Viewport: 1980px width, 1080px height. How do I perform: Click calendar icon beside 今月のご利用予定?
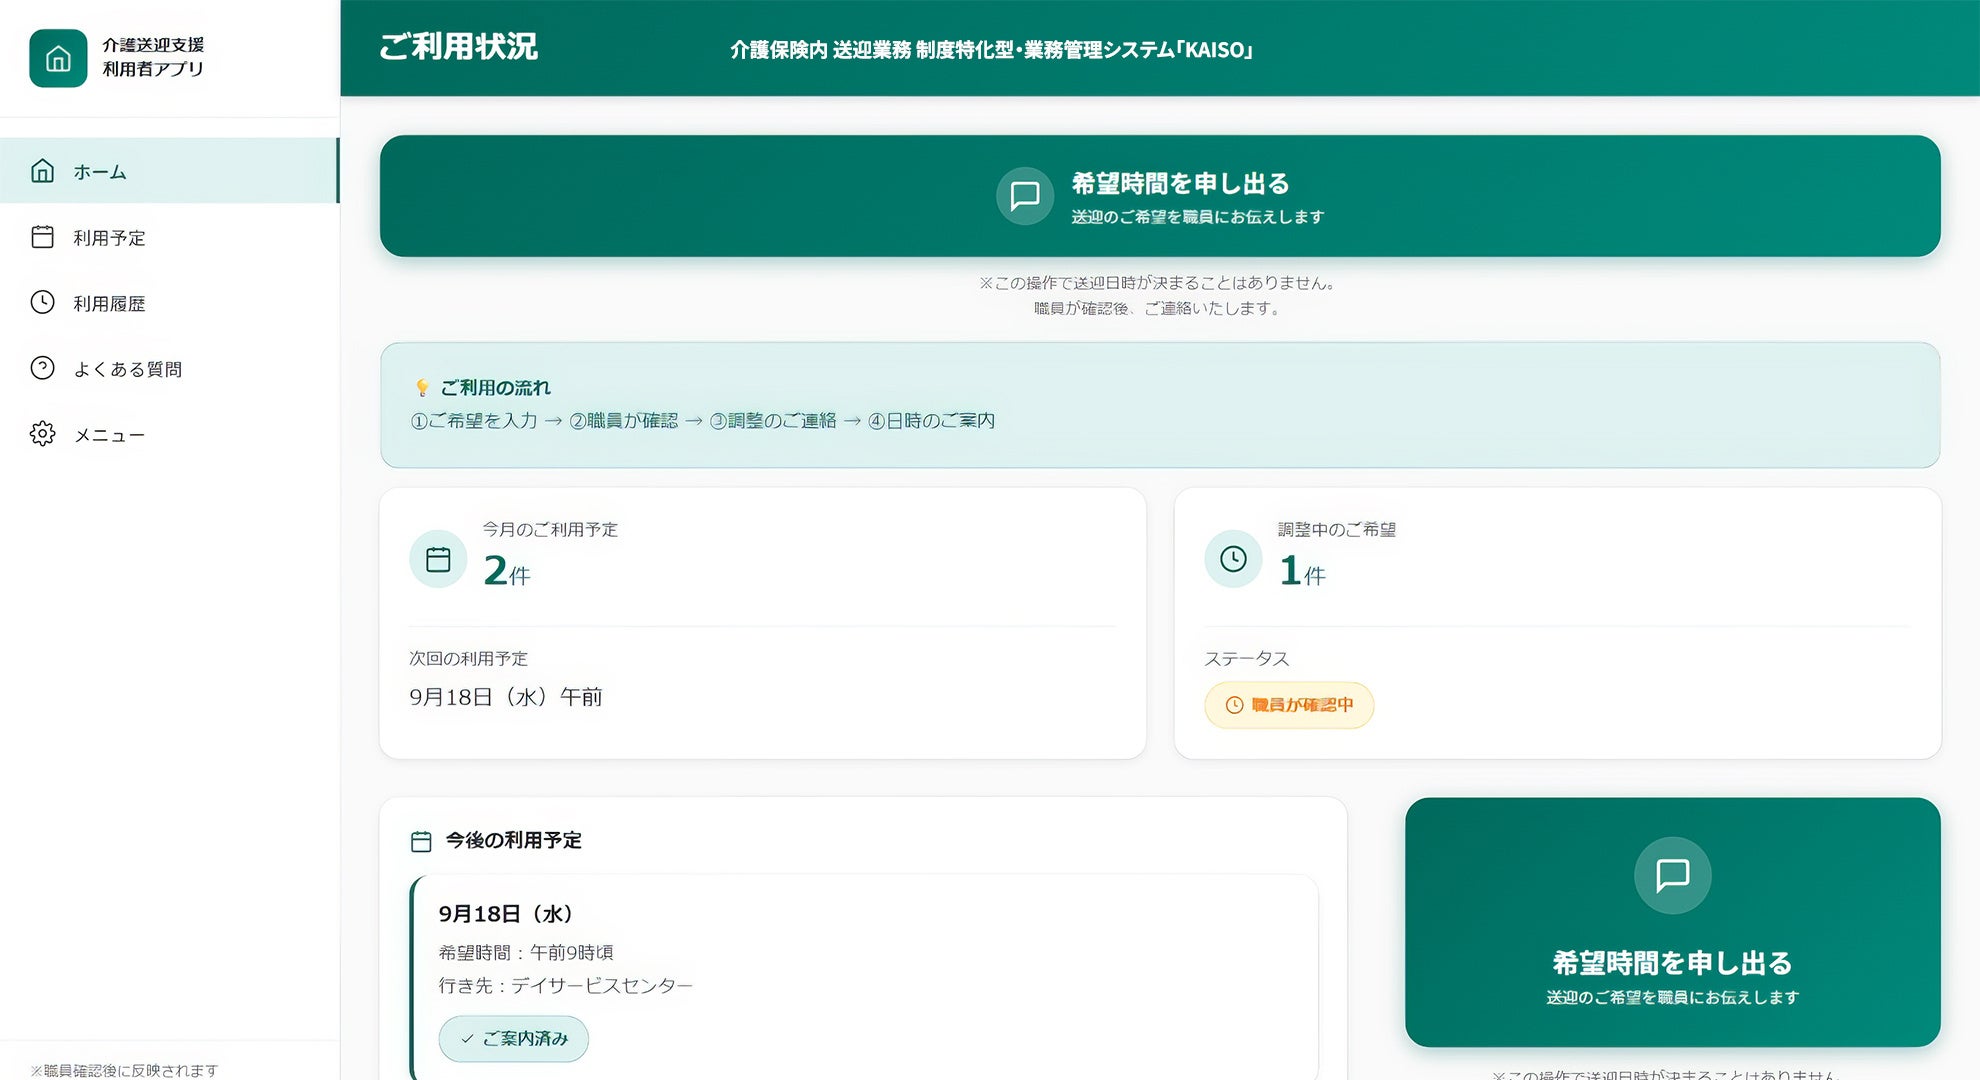click(x=438, y=559)
